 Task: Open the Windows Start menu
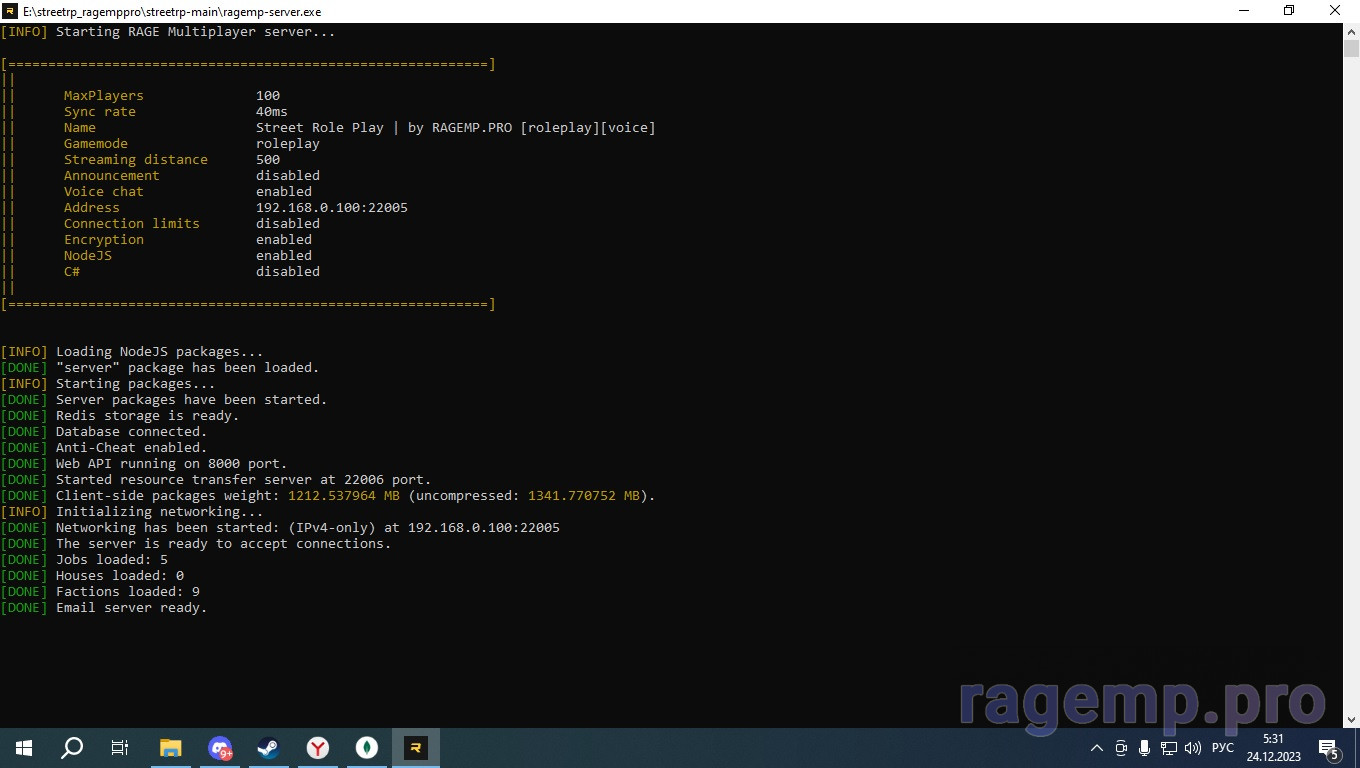click(24, 748)
